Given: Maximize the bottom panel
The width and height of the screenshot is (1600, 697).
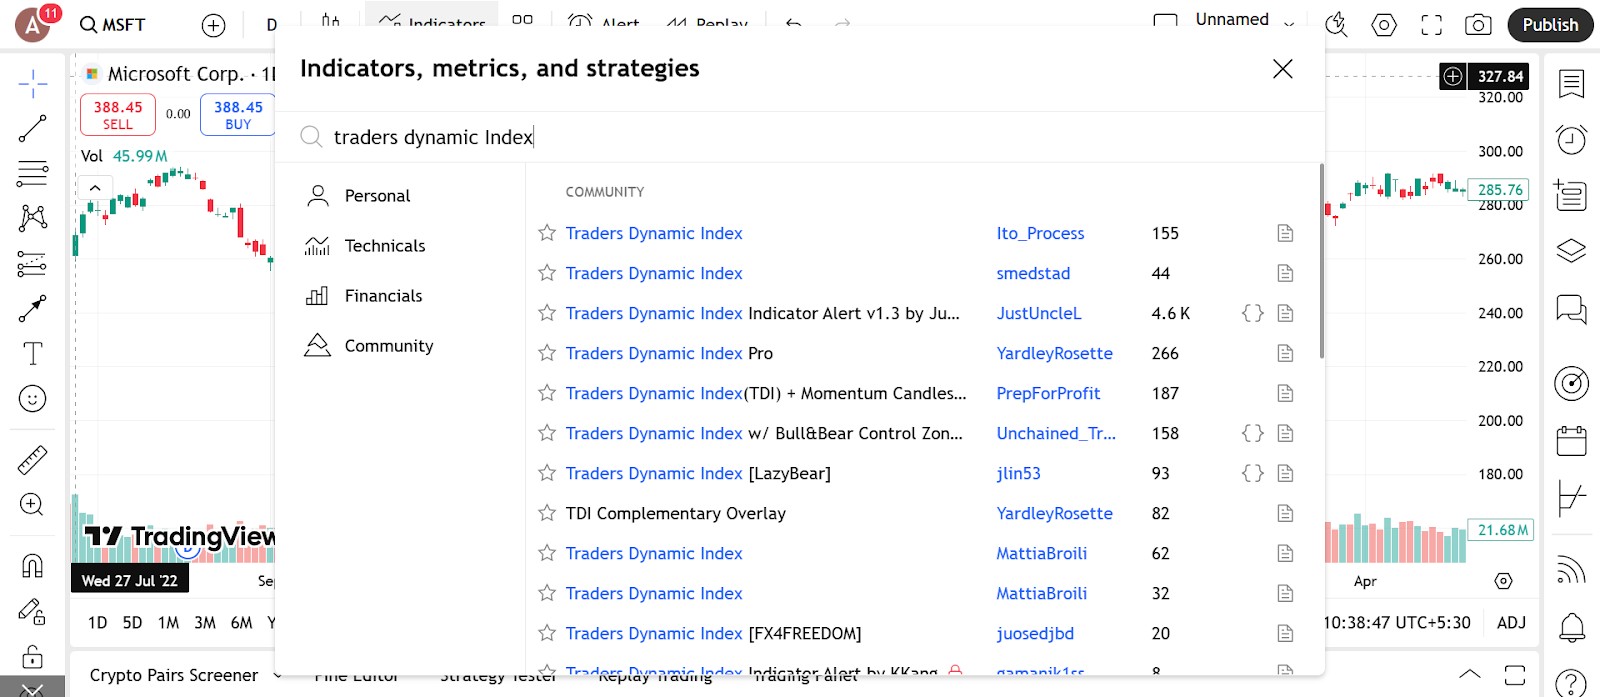Looking at the screenshot, I should pyautogui.click(x=1515, y=674).
